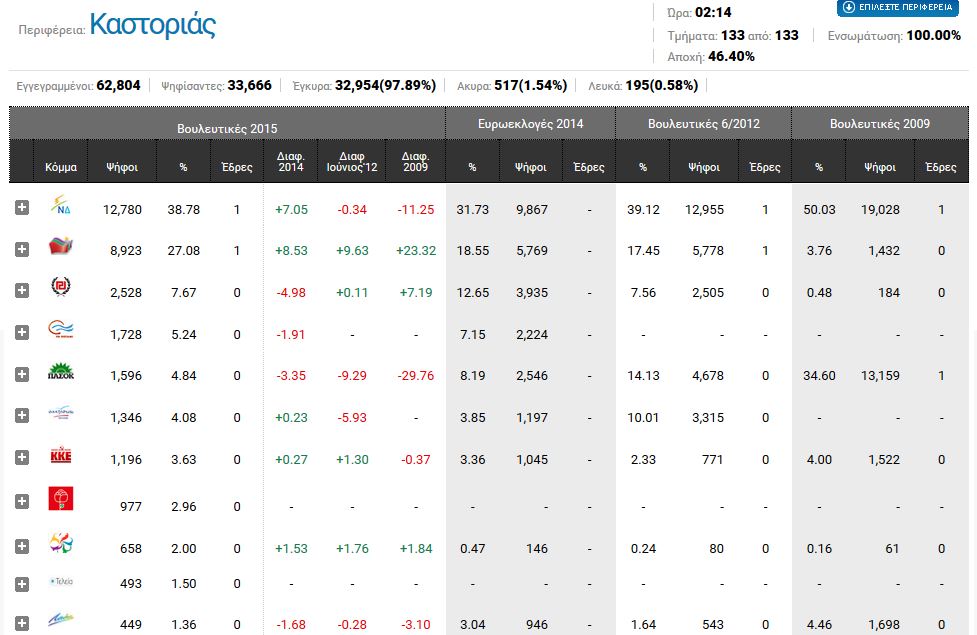Image resolution: width=977 pixels, height=635 pixels.
Task: Click the ΠΑΣΟΚ party logo
Action: tap(61, 374)
